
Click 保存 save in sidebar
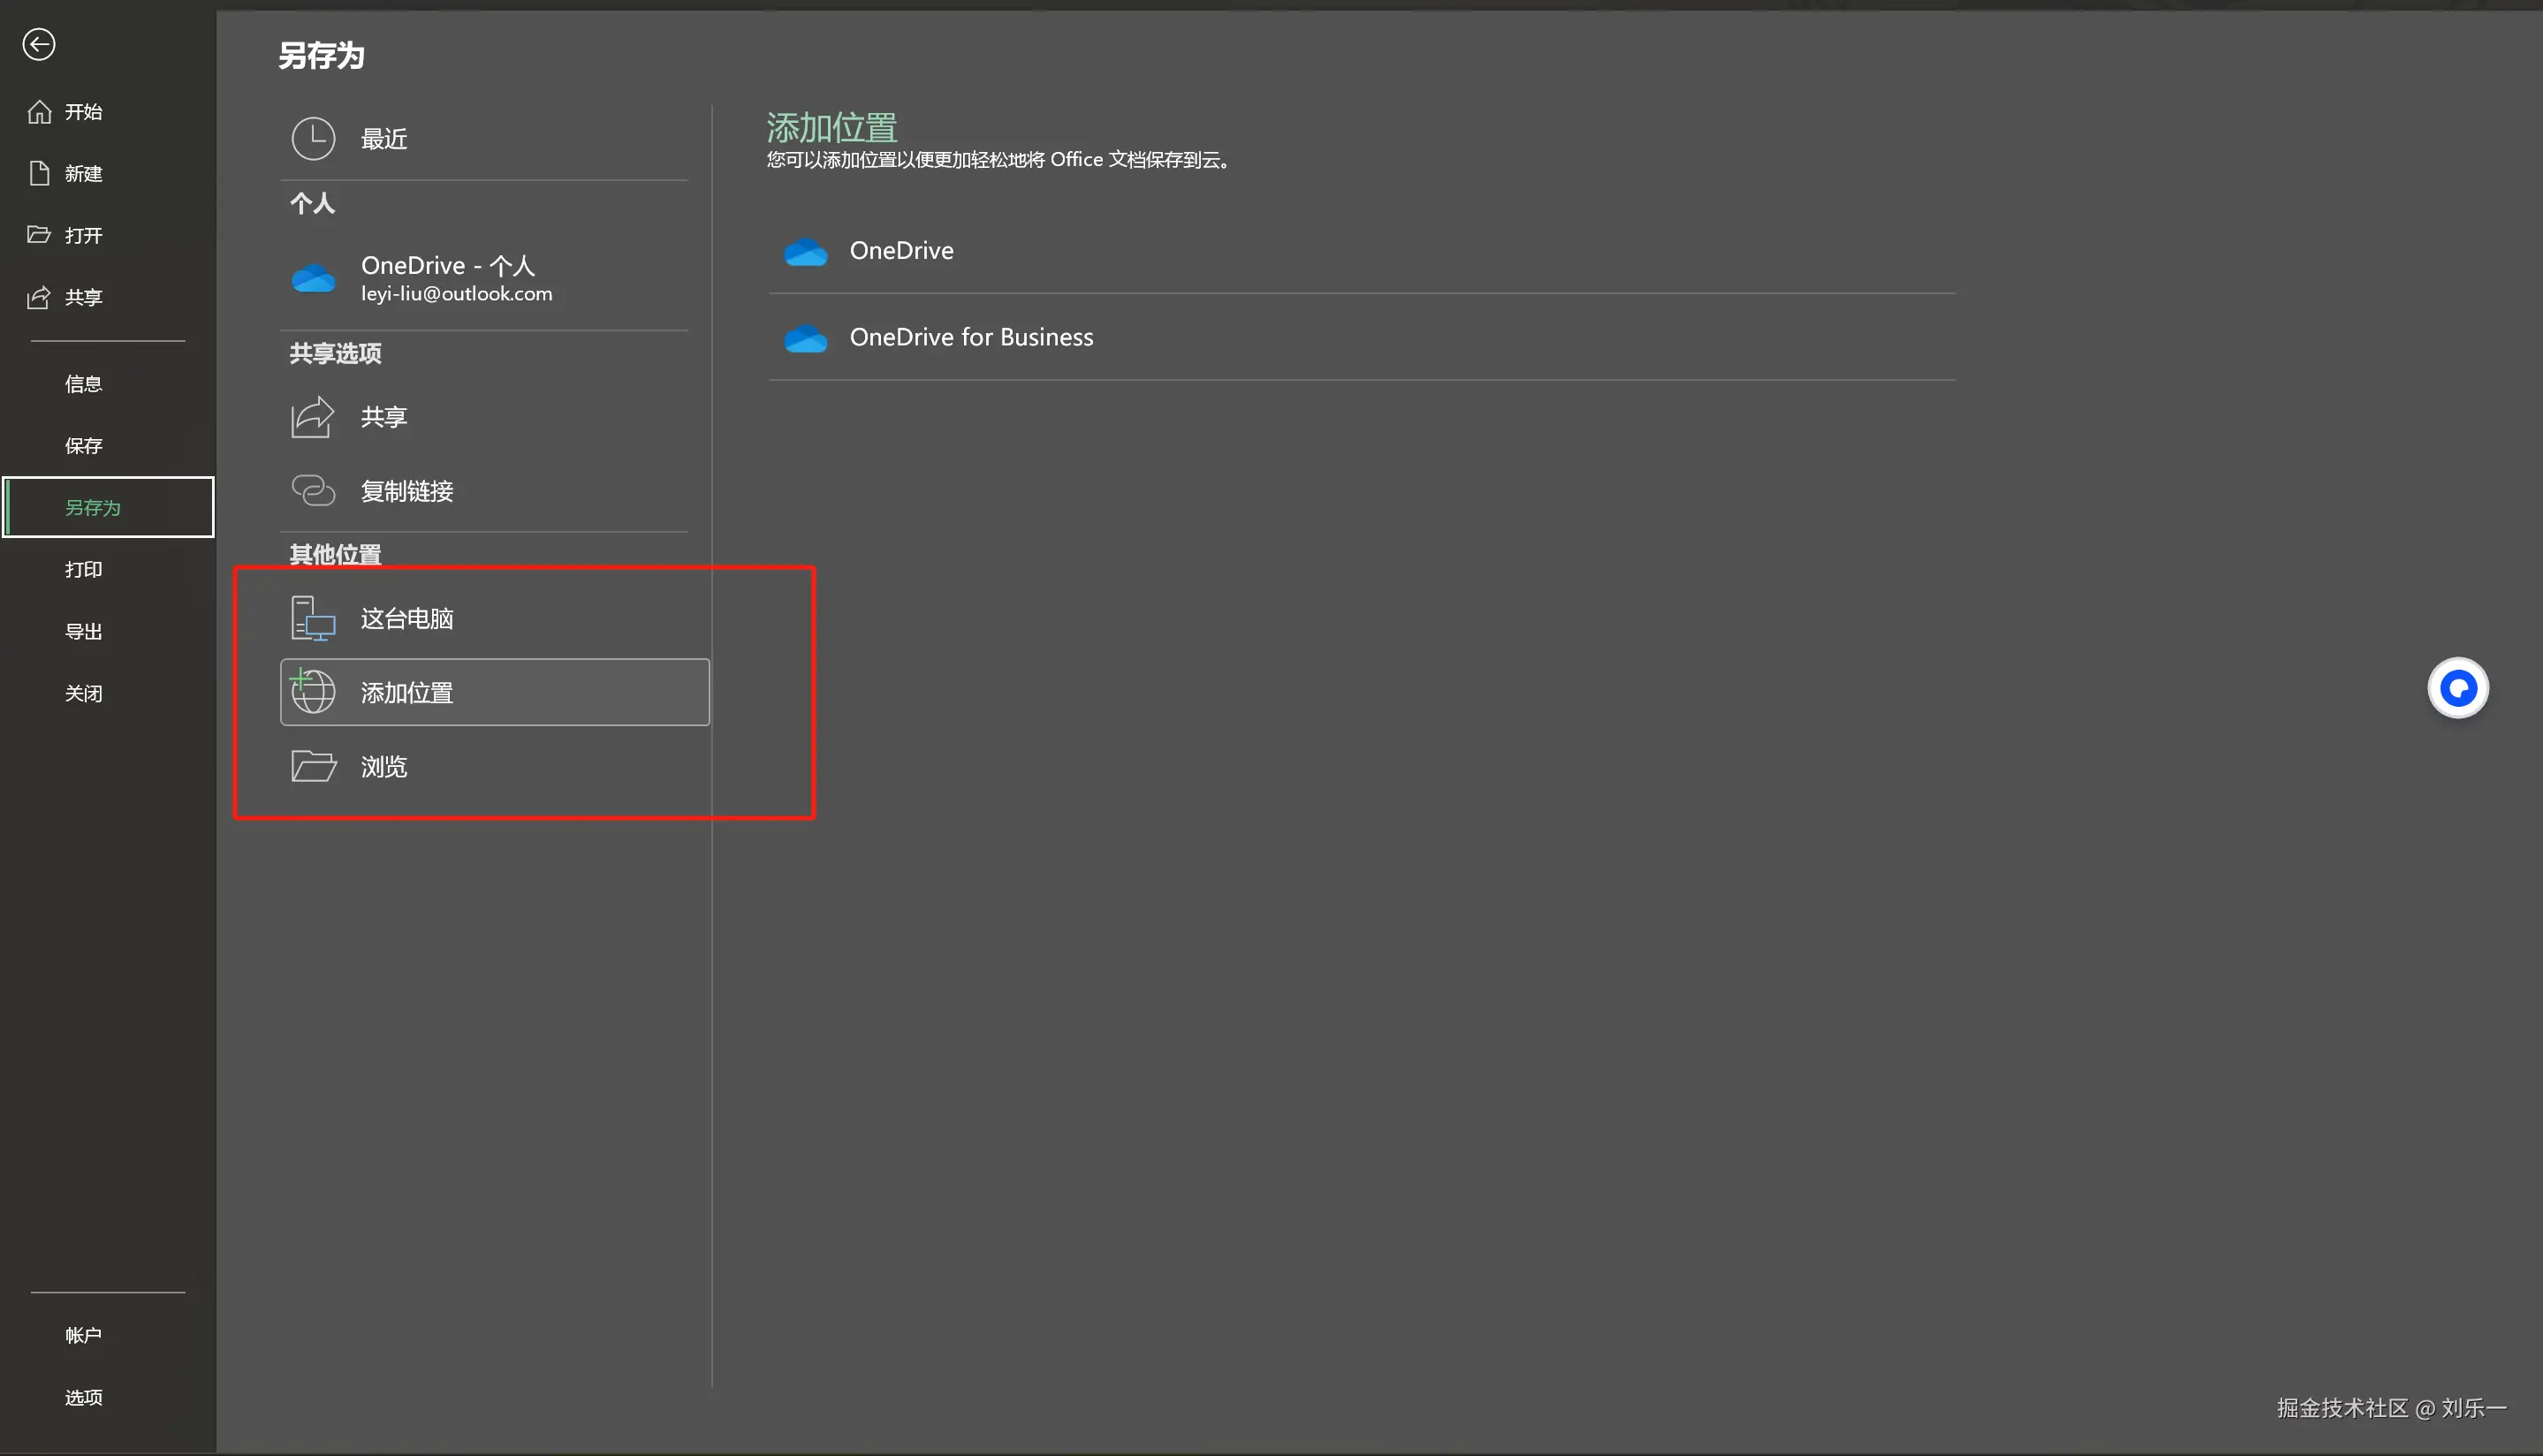(83, 446)
